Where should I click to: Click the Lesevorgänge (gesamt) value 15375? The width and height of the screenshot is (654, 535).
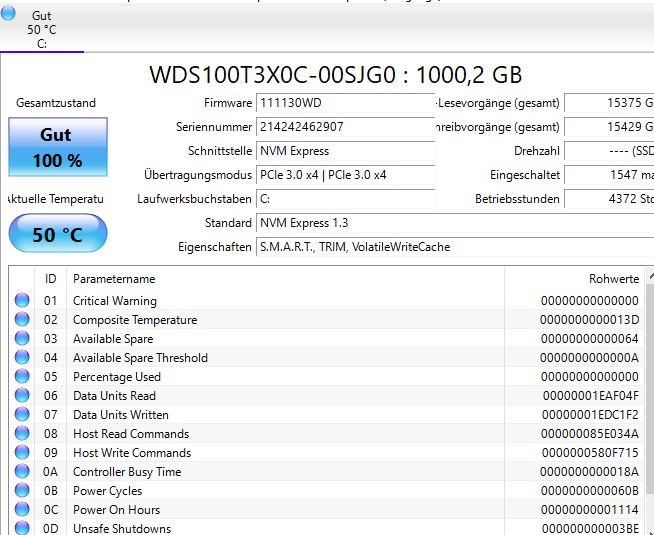609,103
